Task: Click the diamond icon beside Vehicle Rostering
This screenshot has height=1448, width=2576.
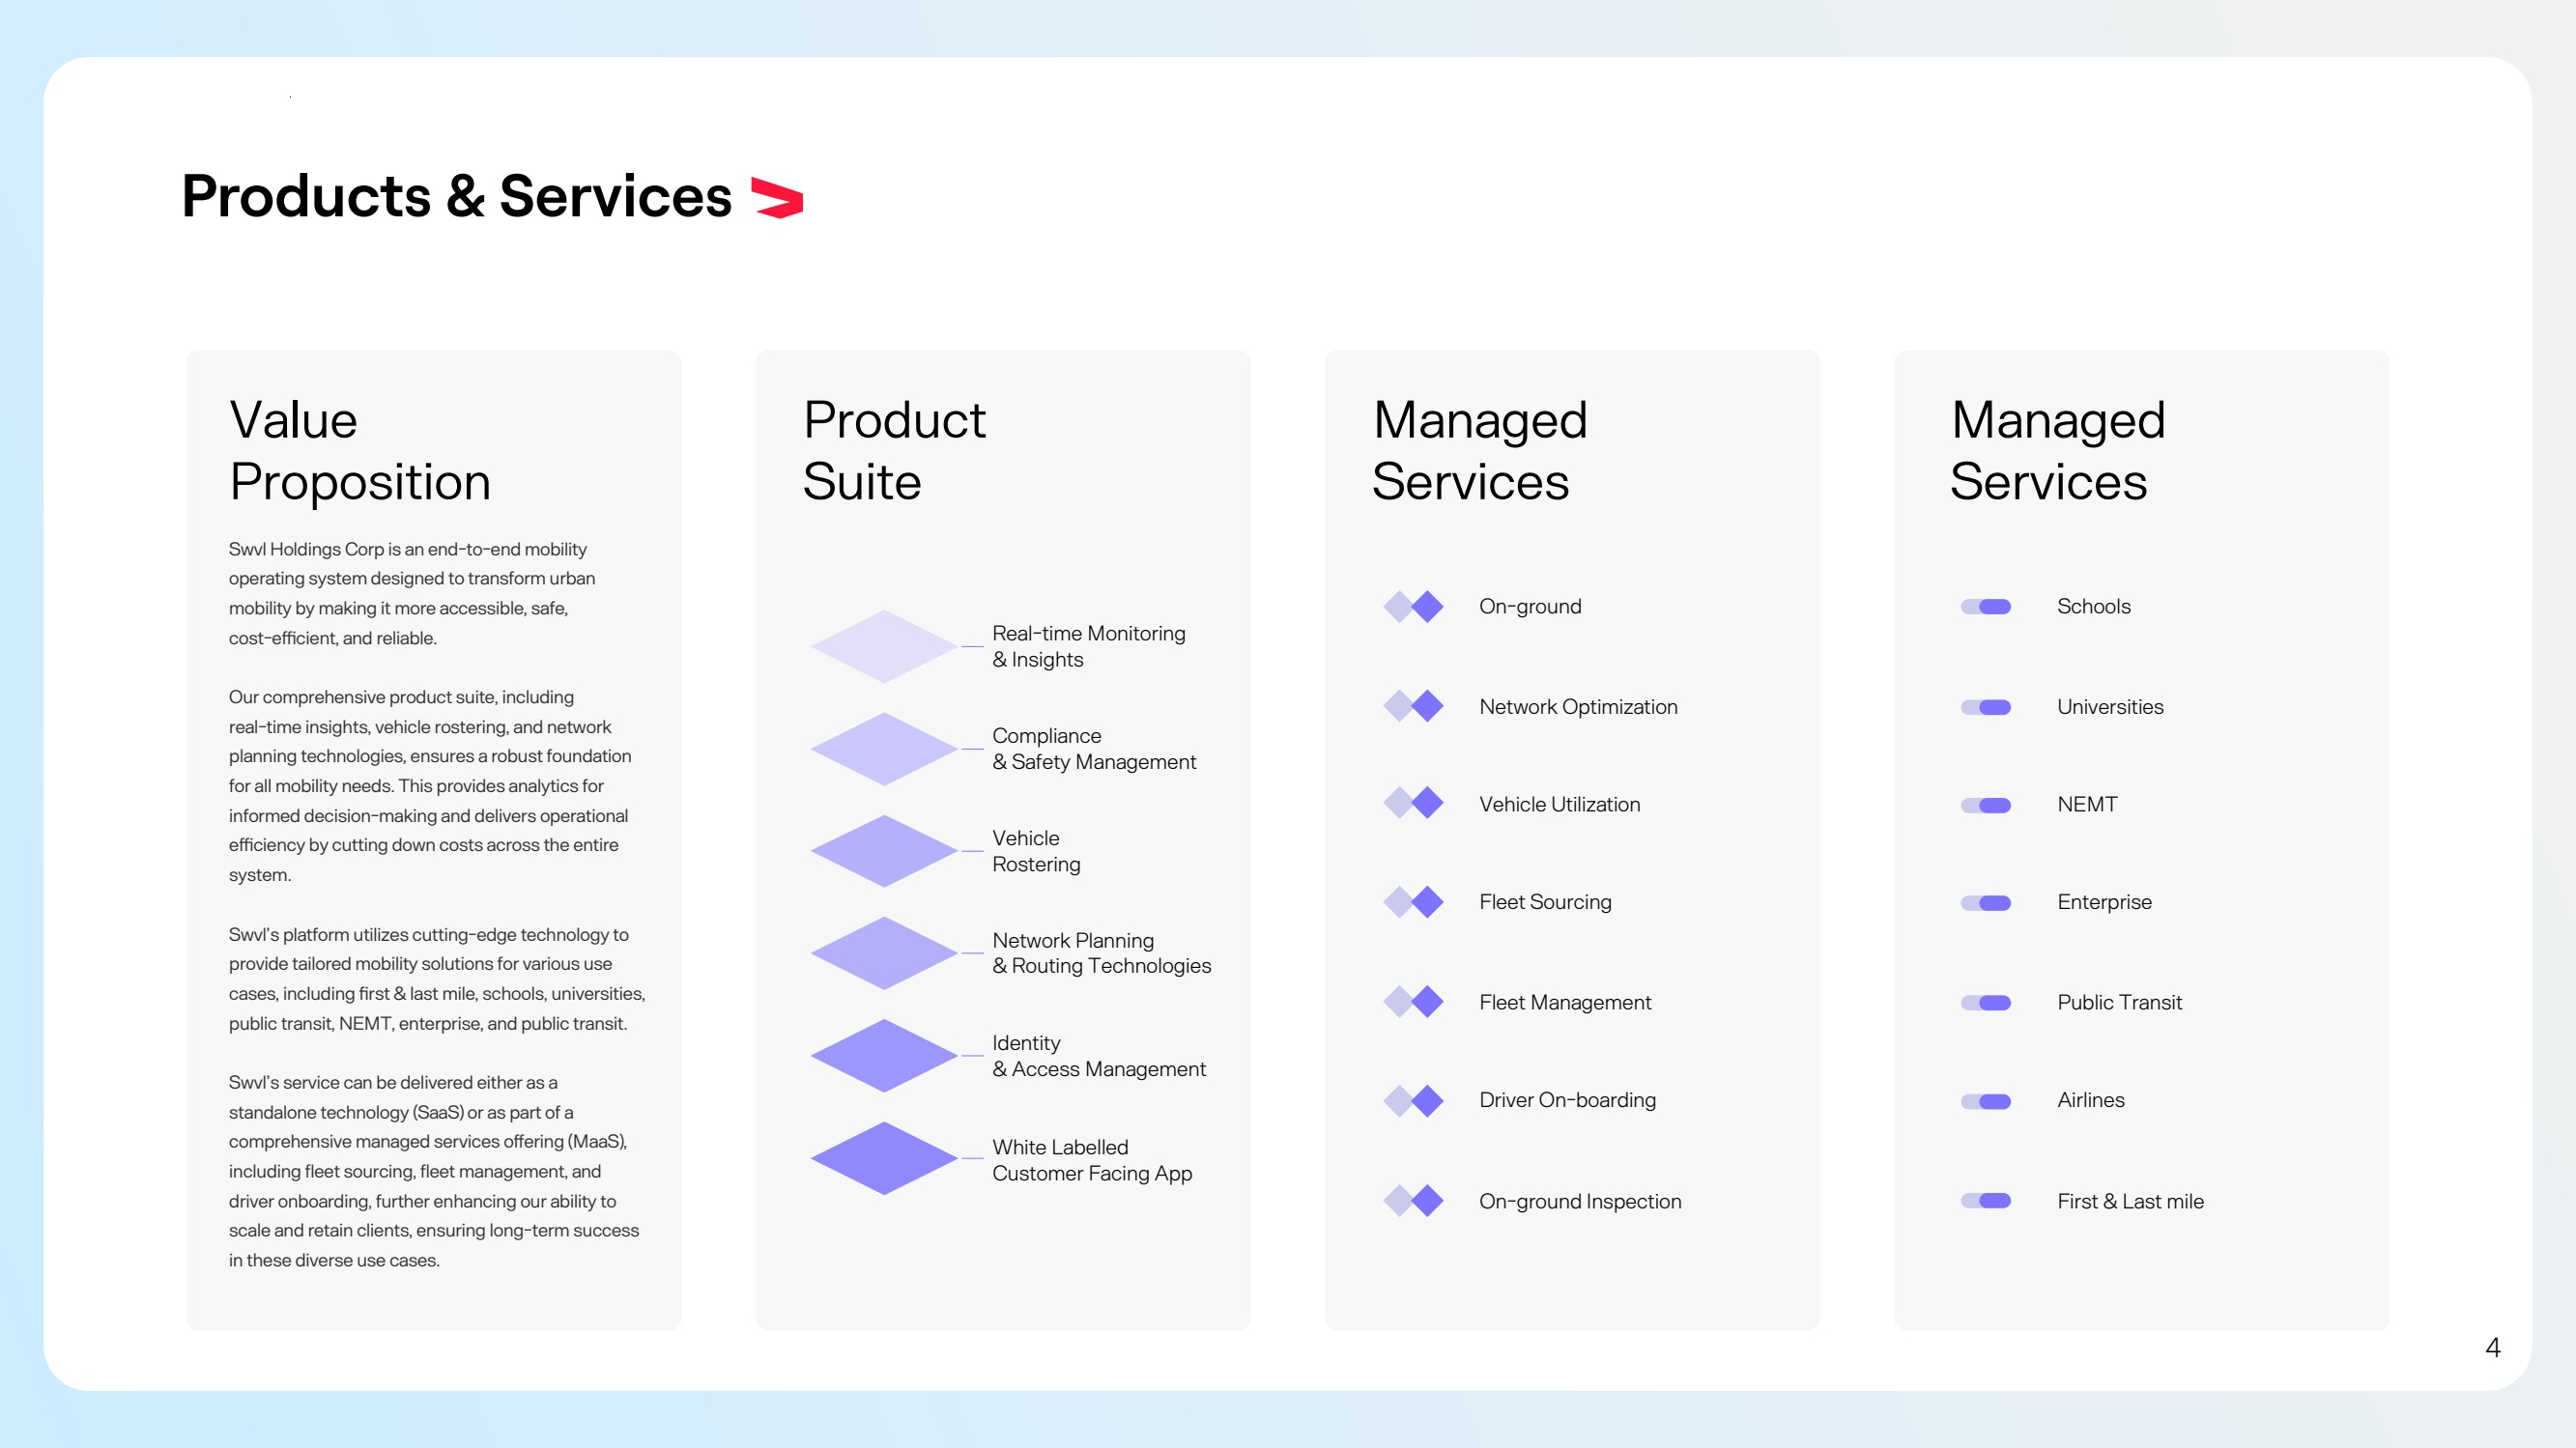Action: coord(884,851)
